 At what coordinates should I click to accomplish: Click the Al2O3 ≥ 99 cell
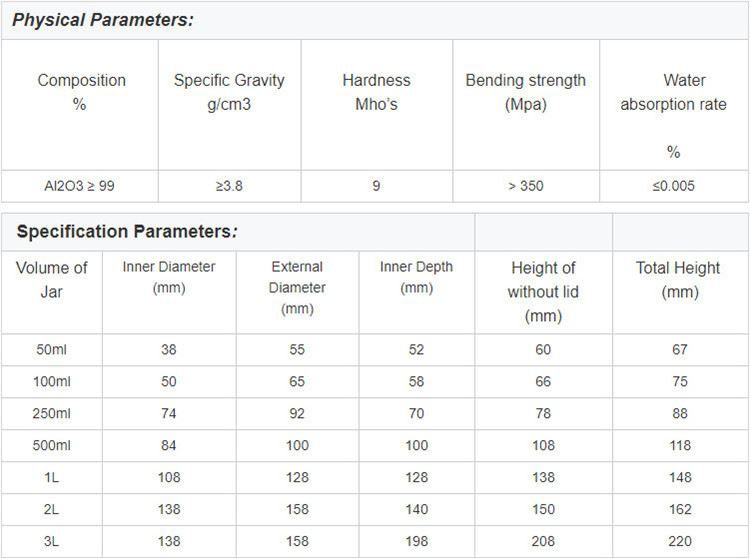coord(79,186)
